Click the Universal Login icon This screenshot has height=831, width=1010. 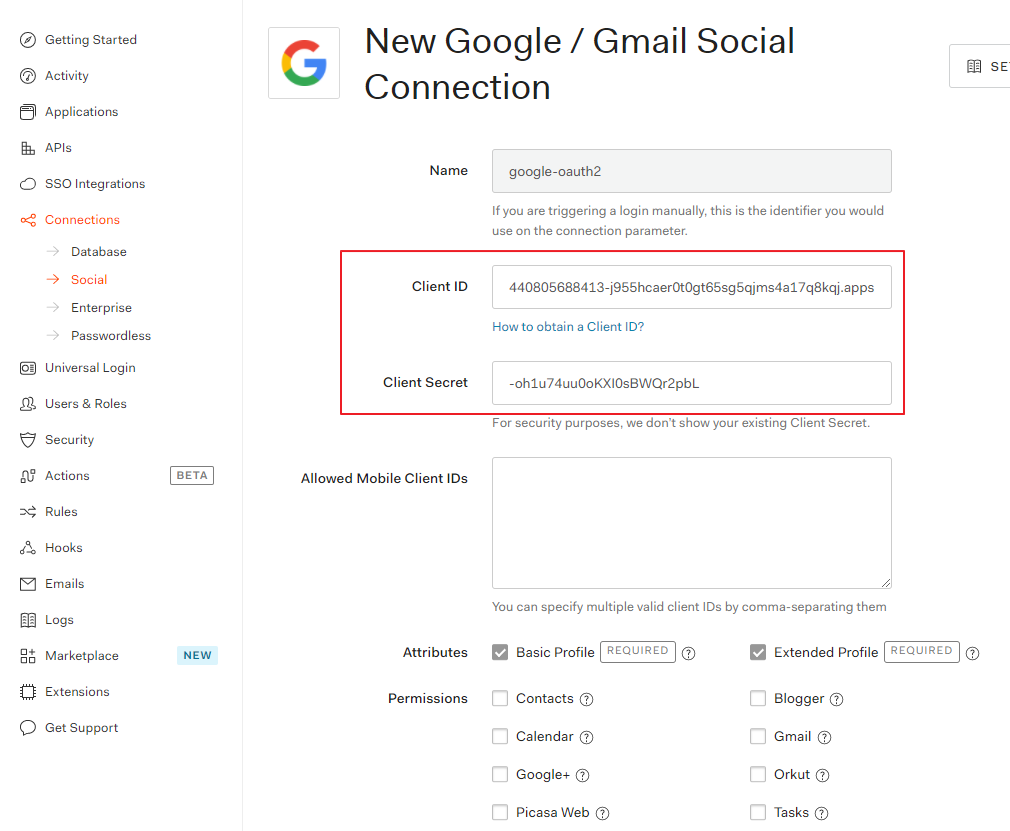click(x=28, y=368)
